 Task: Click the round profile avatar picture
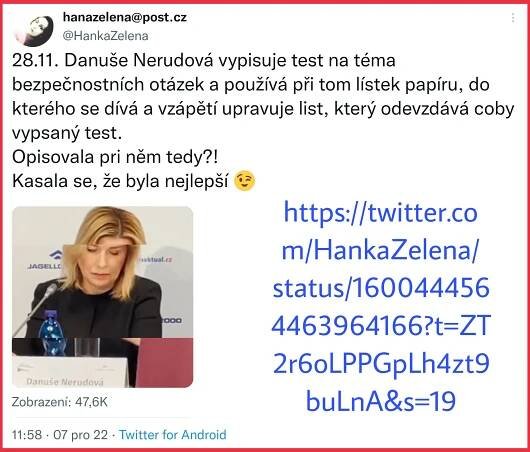34,29
